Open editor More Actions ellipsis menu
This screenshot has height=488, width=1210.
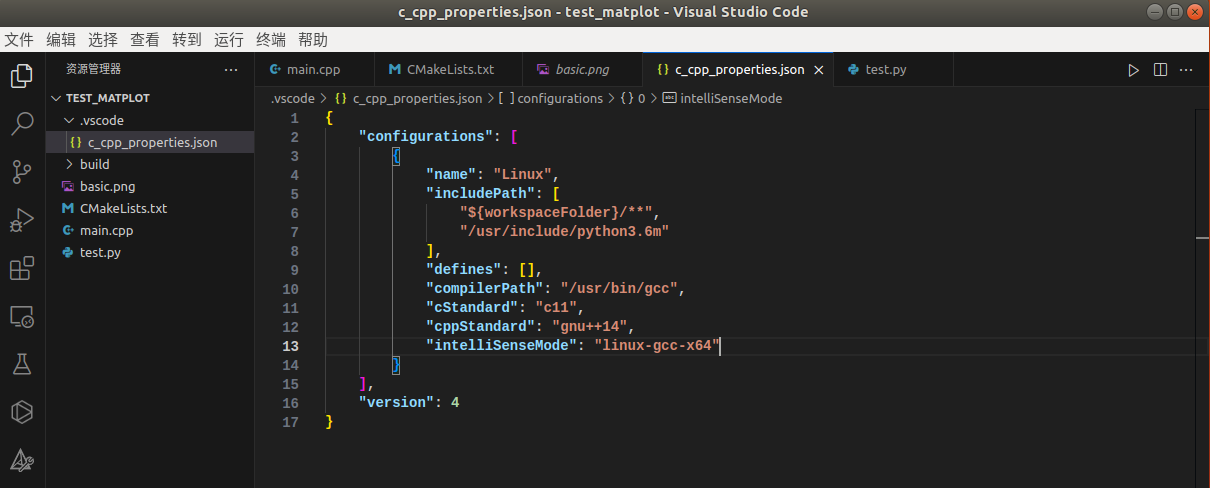coord(1187,70)
